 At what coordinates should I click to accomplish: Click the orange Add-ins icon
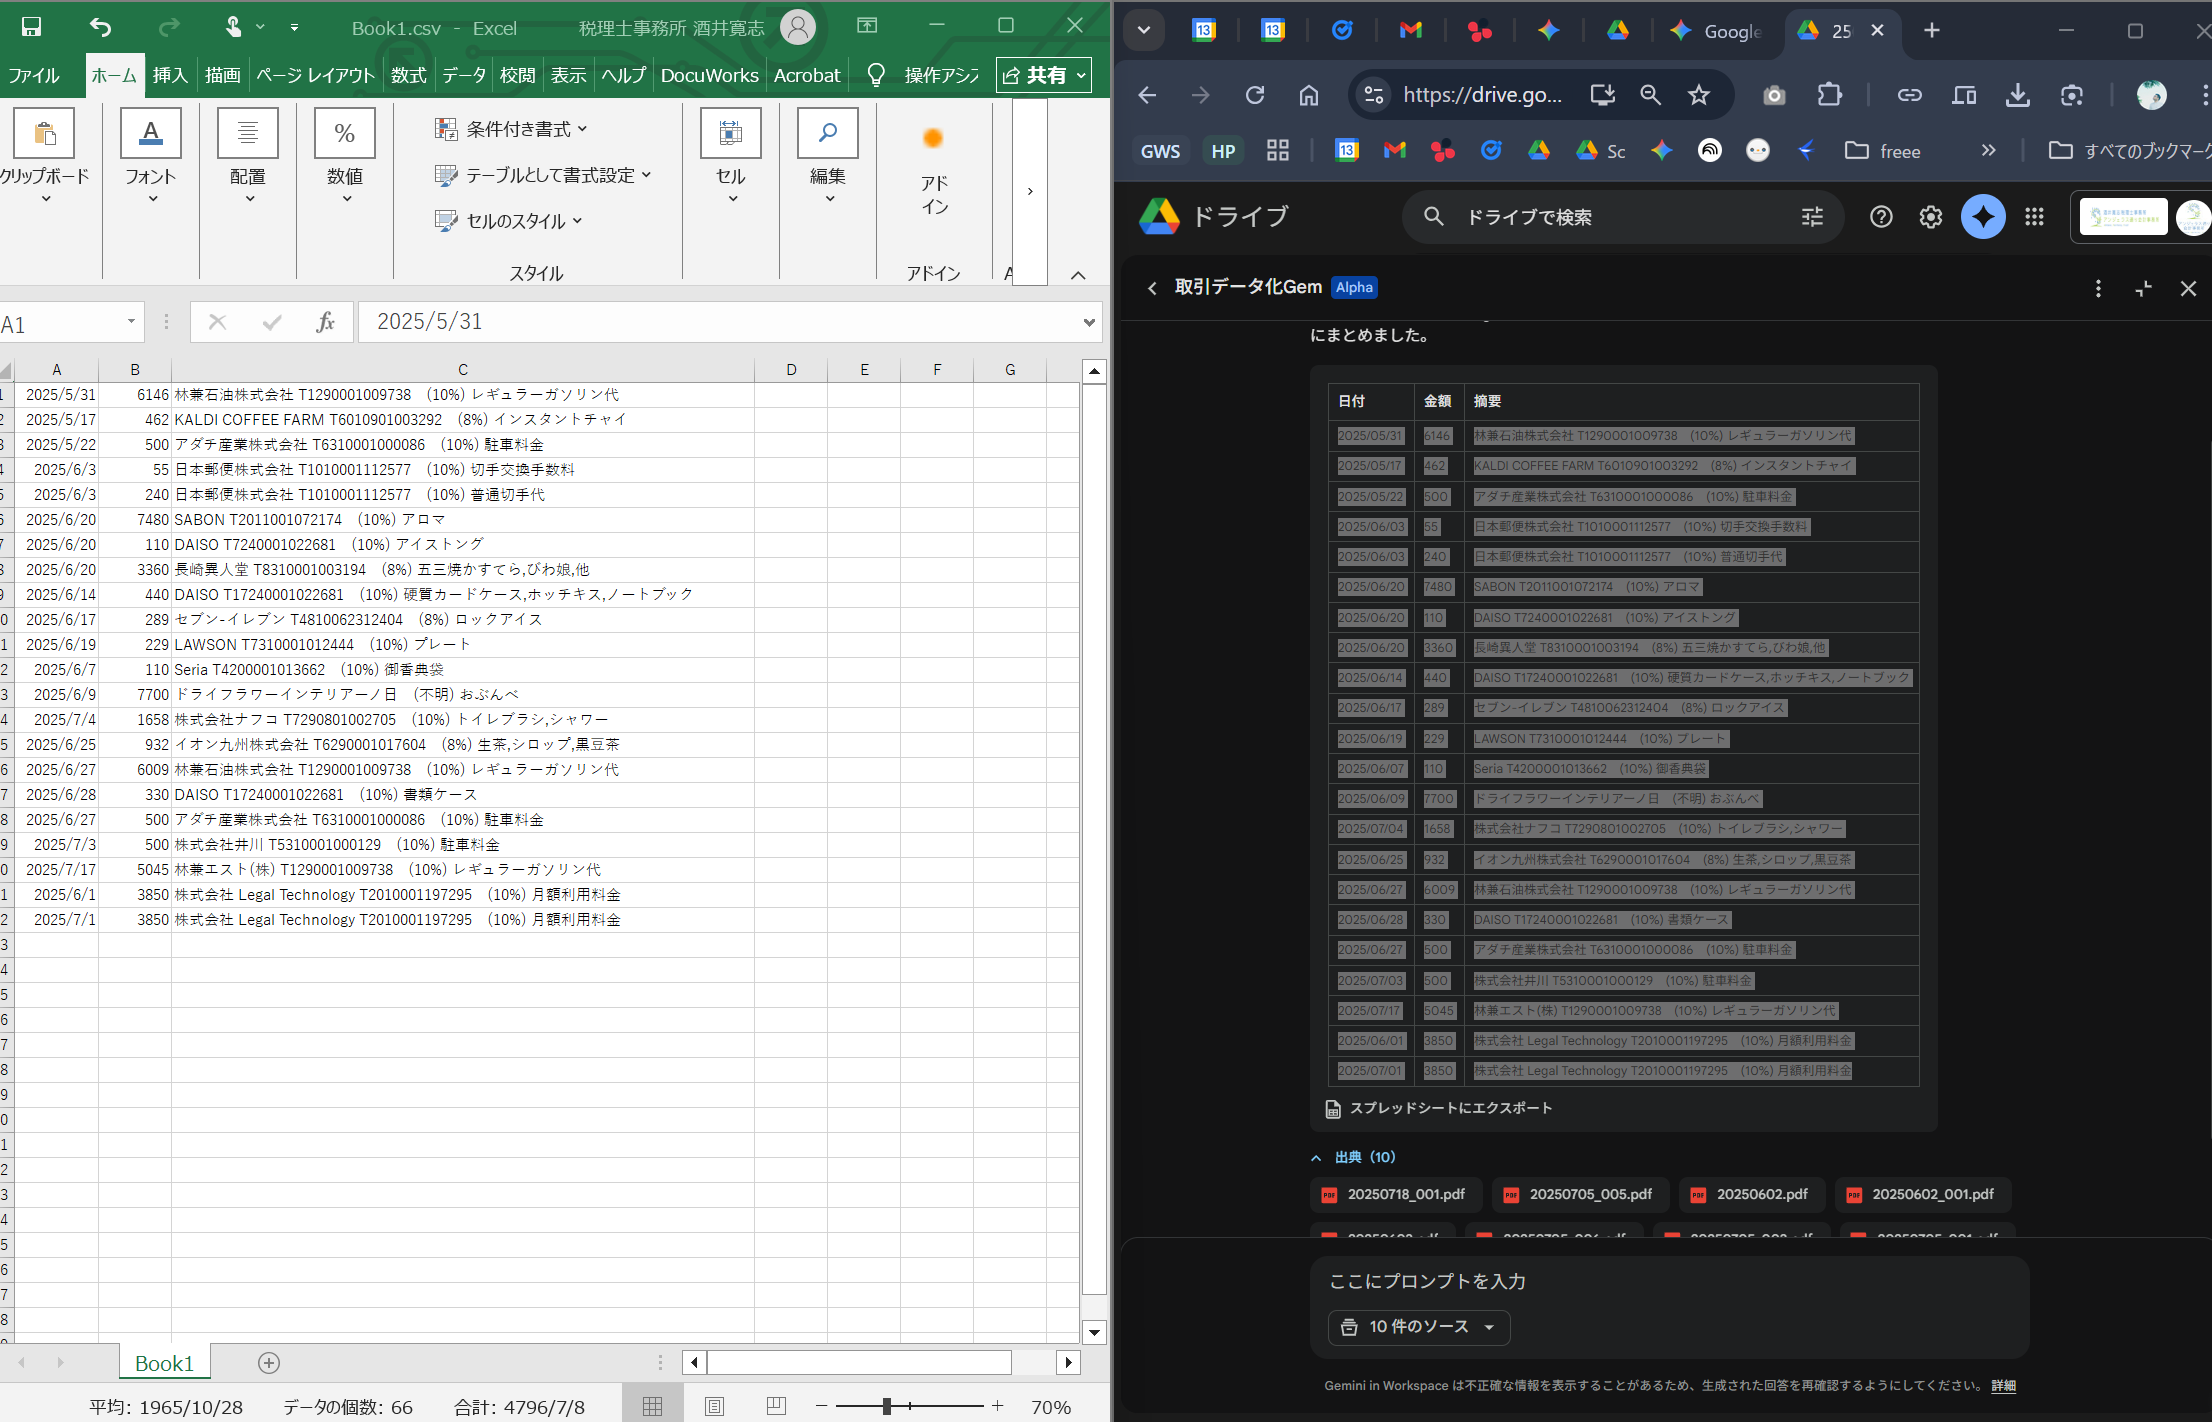point(933,139)
